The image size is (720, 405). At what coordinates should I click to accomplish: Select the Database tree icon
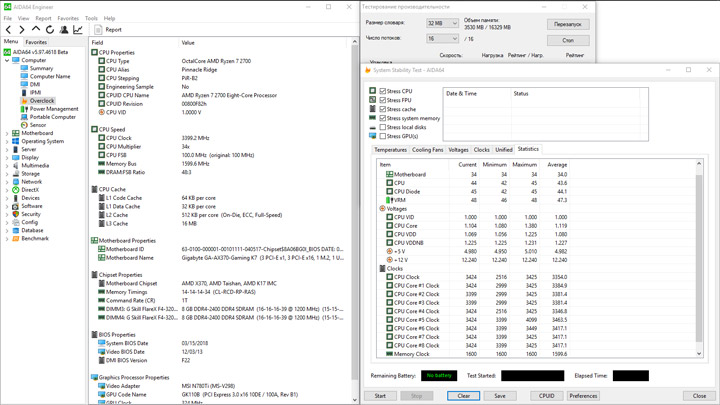[x=16, y=230]
